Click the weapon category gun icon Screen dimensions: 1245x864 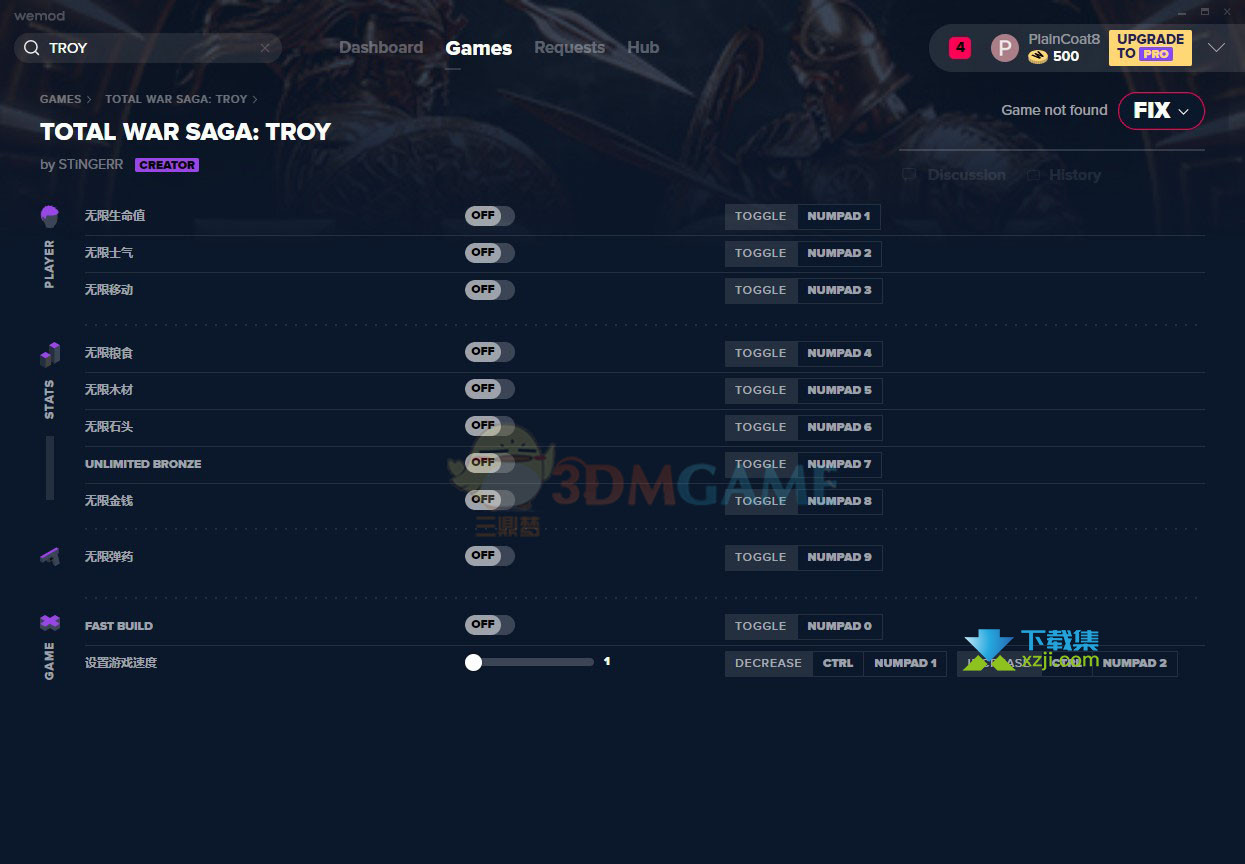[x=50, y=556]
